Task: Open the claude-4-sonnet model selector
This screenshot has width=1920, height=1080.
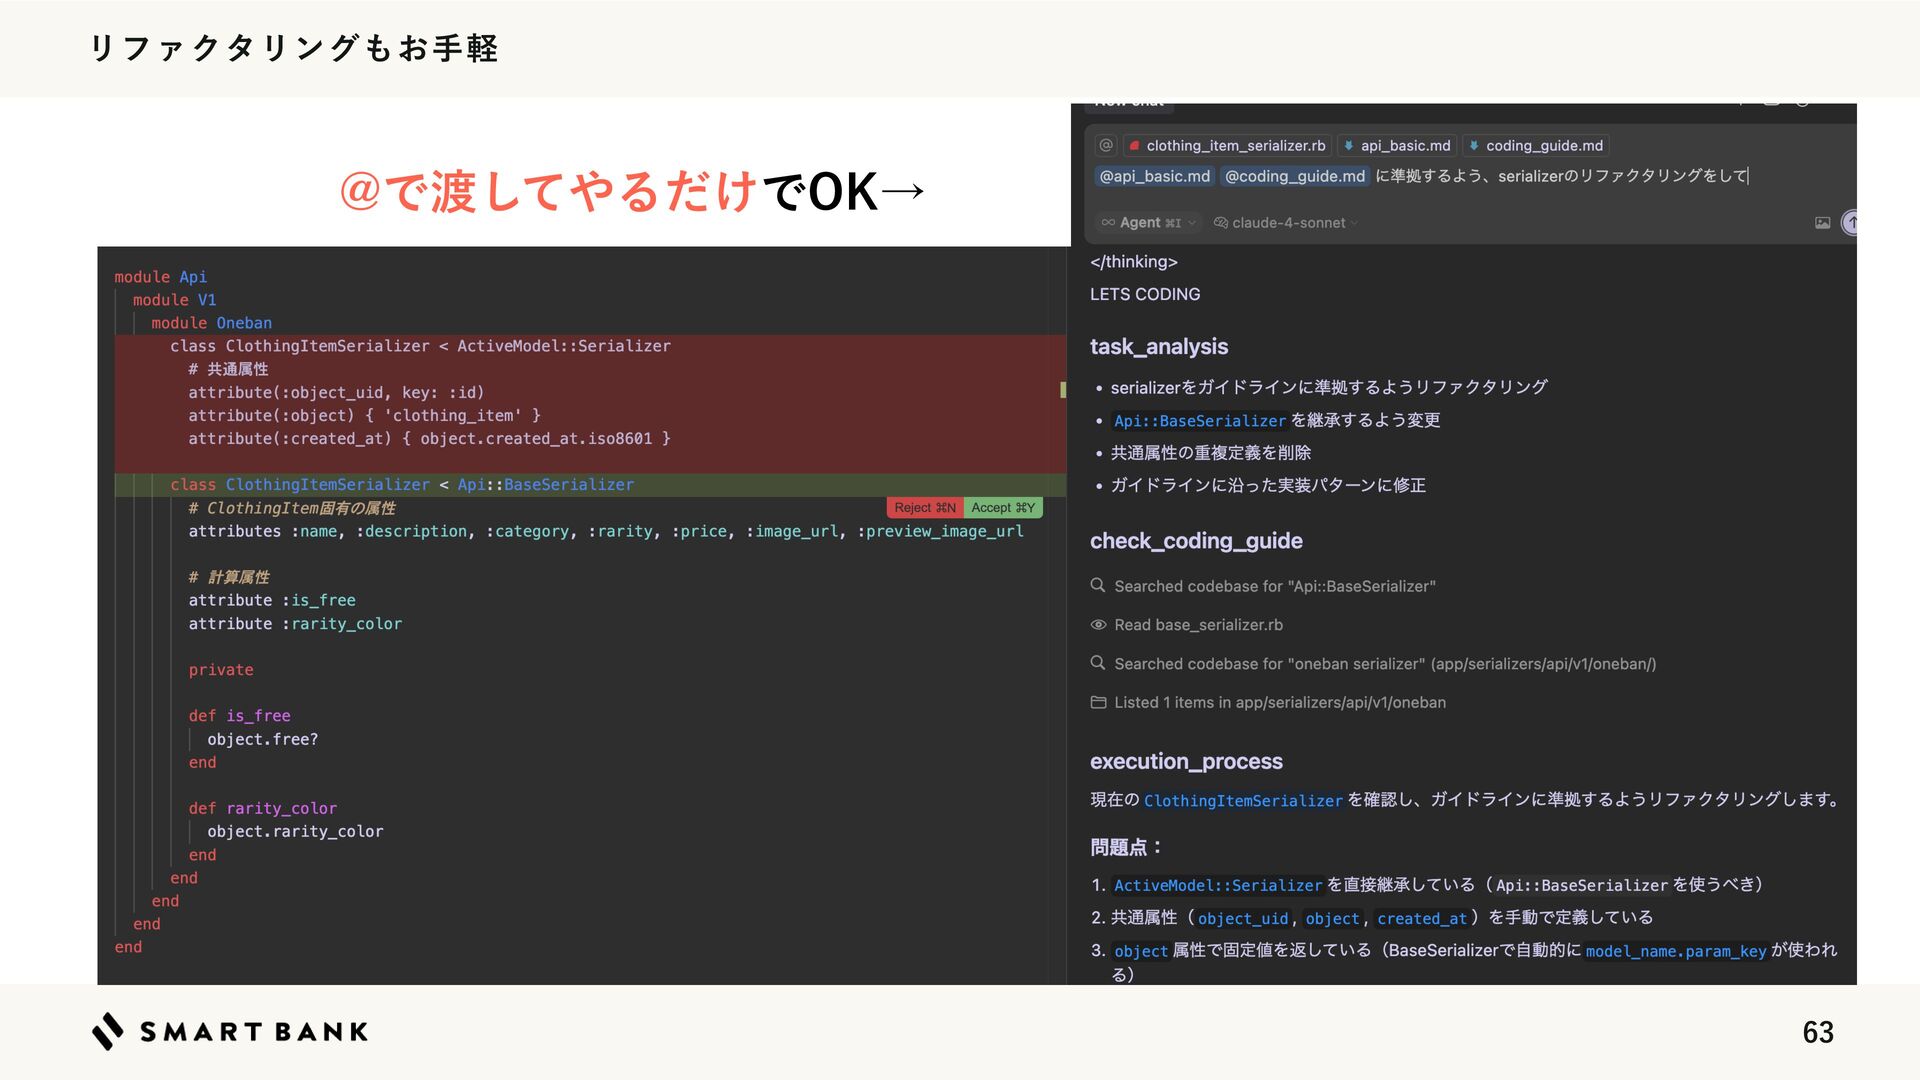Action: coord(1286,223)
